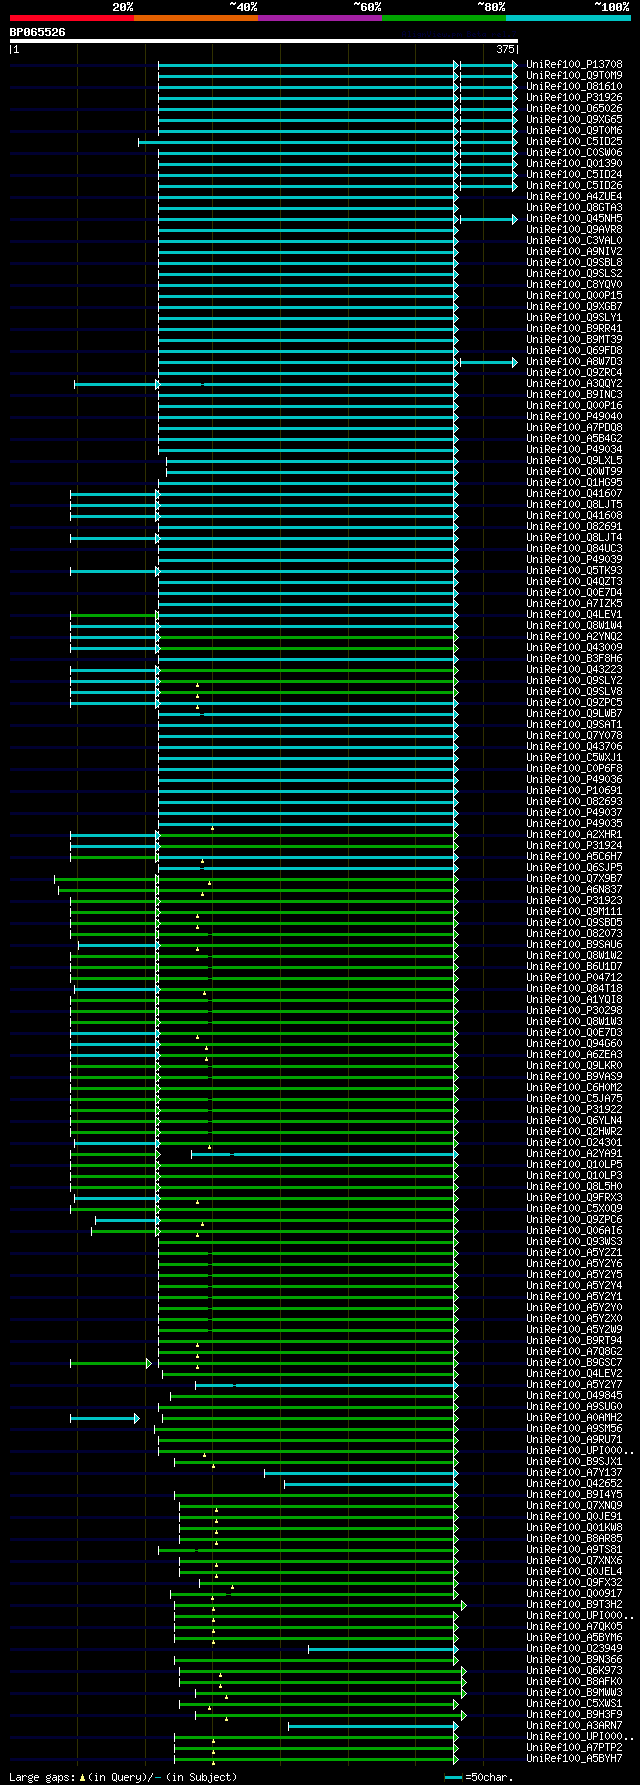Select label UniRef100_A4ZUE4
The height and width of the screenshot is (1785, 640).
(574, 197)
